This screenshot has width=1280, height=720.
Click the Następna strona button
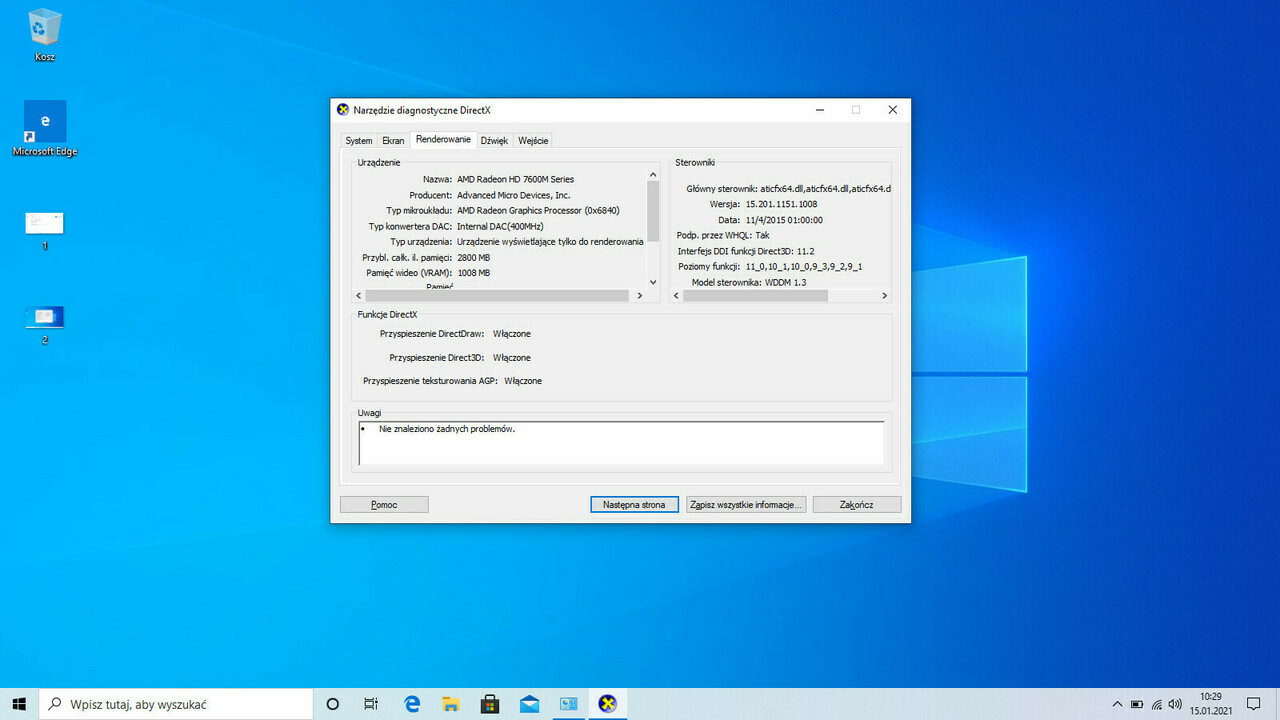pos(634,505)
